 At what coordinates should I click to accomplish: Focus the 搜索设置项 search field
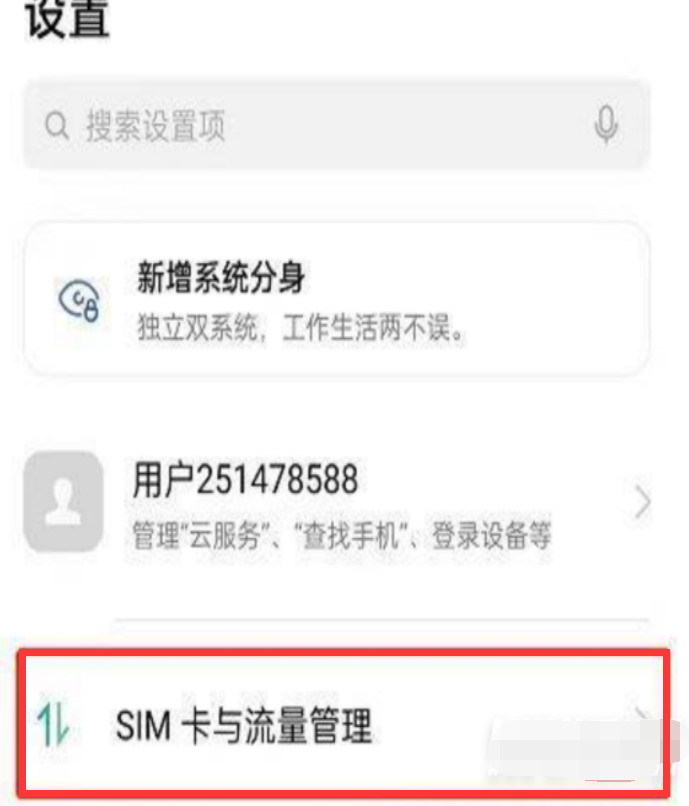coord(337,125)
